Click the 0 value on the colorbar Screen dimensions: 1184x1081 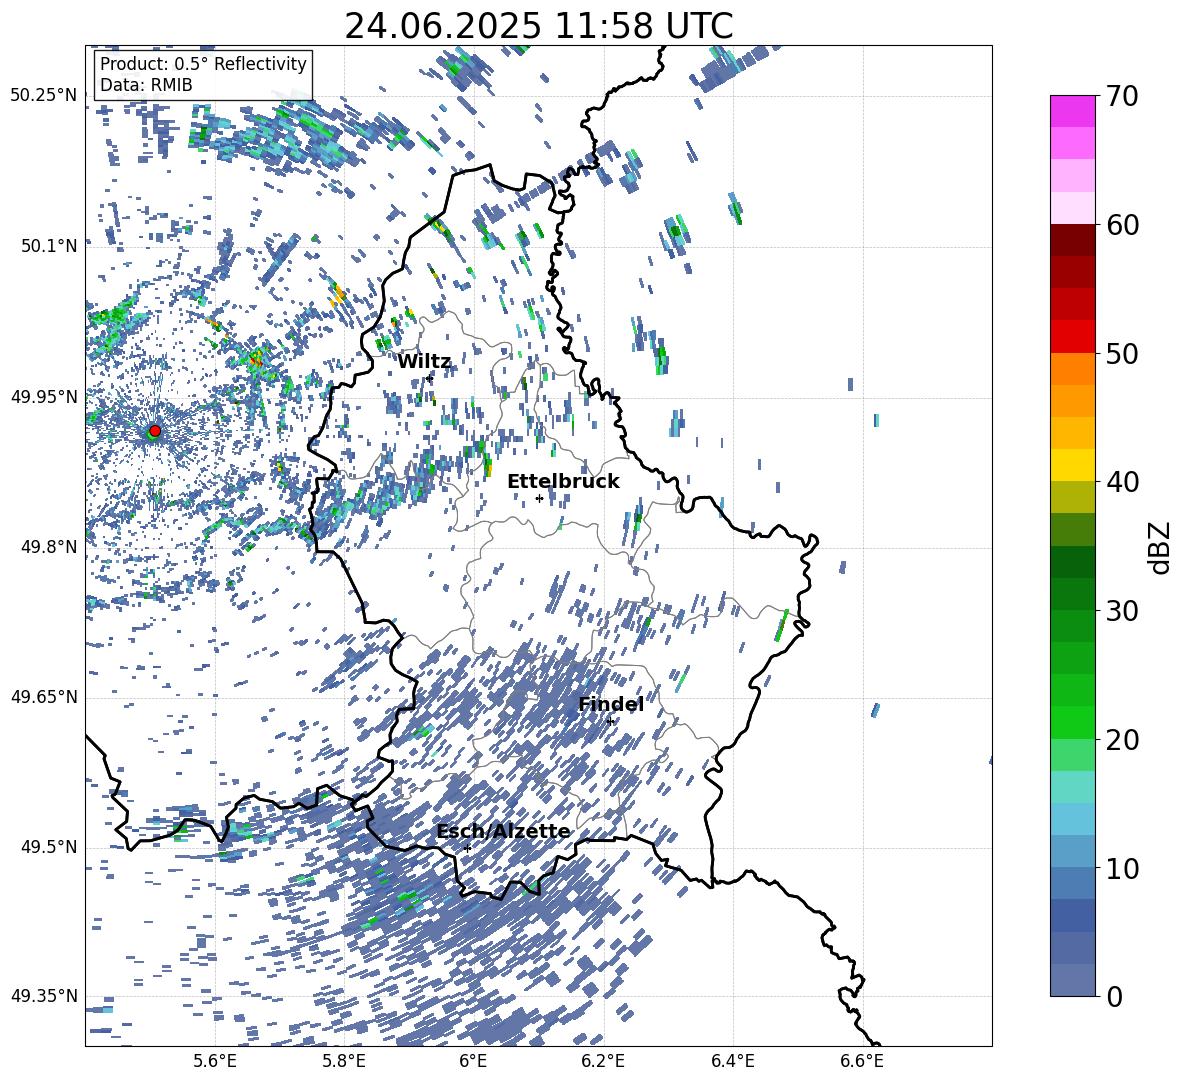1114,997
